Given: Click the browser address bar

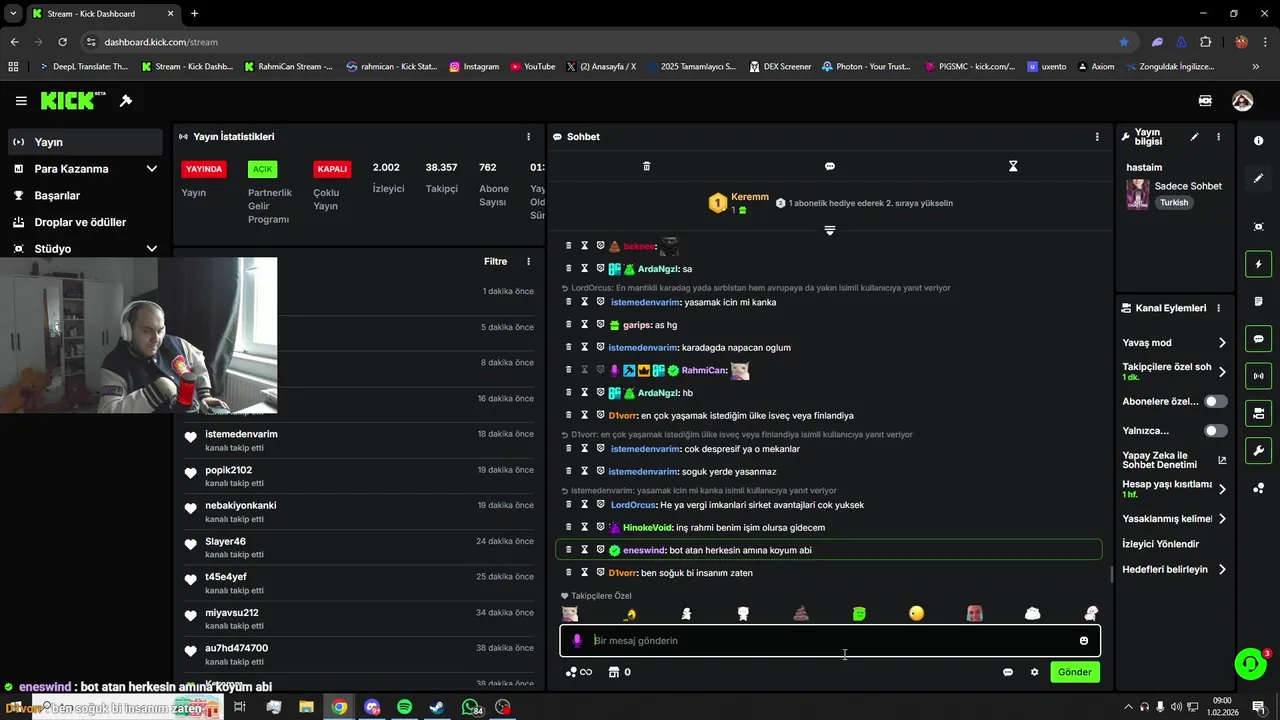Looking at the screenshot, I should pos(600,42).
